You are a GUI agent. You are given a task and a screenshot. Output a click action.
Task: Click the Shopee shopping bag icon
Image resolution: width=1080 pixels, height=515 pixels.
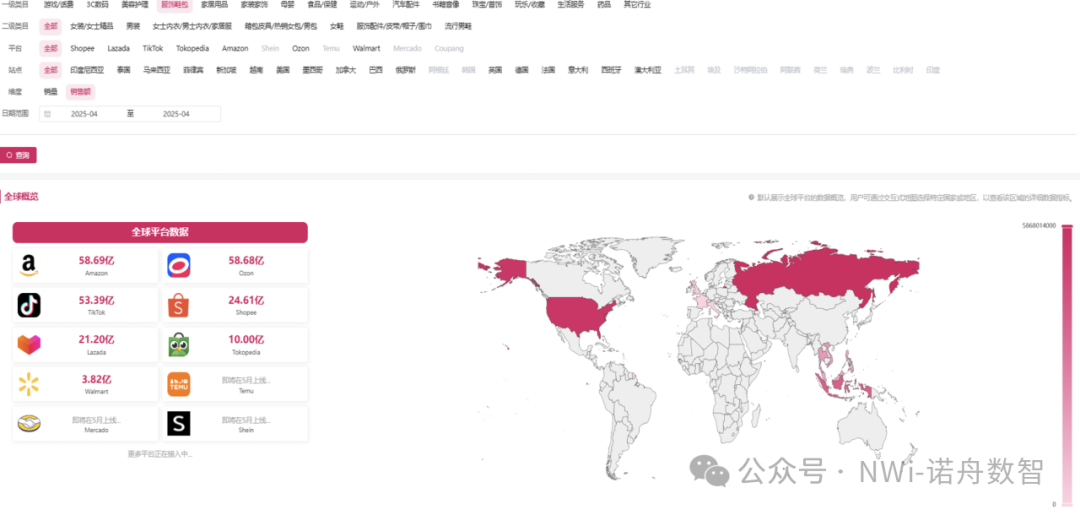(x=179, y=305)
